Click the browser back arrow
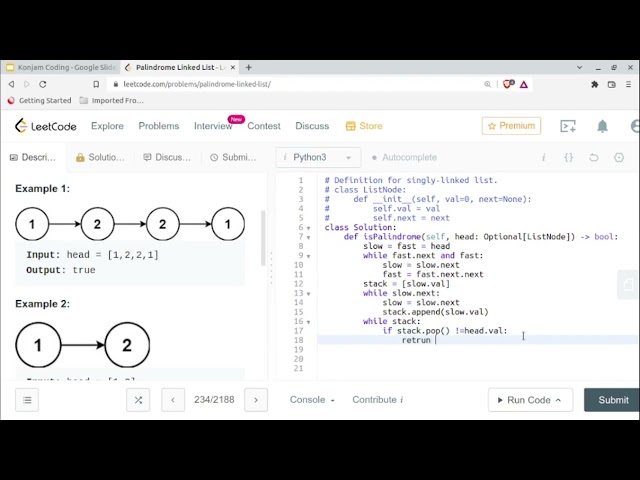This screenshot has width=640, height=480. pos(11,84)
